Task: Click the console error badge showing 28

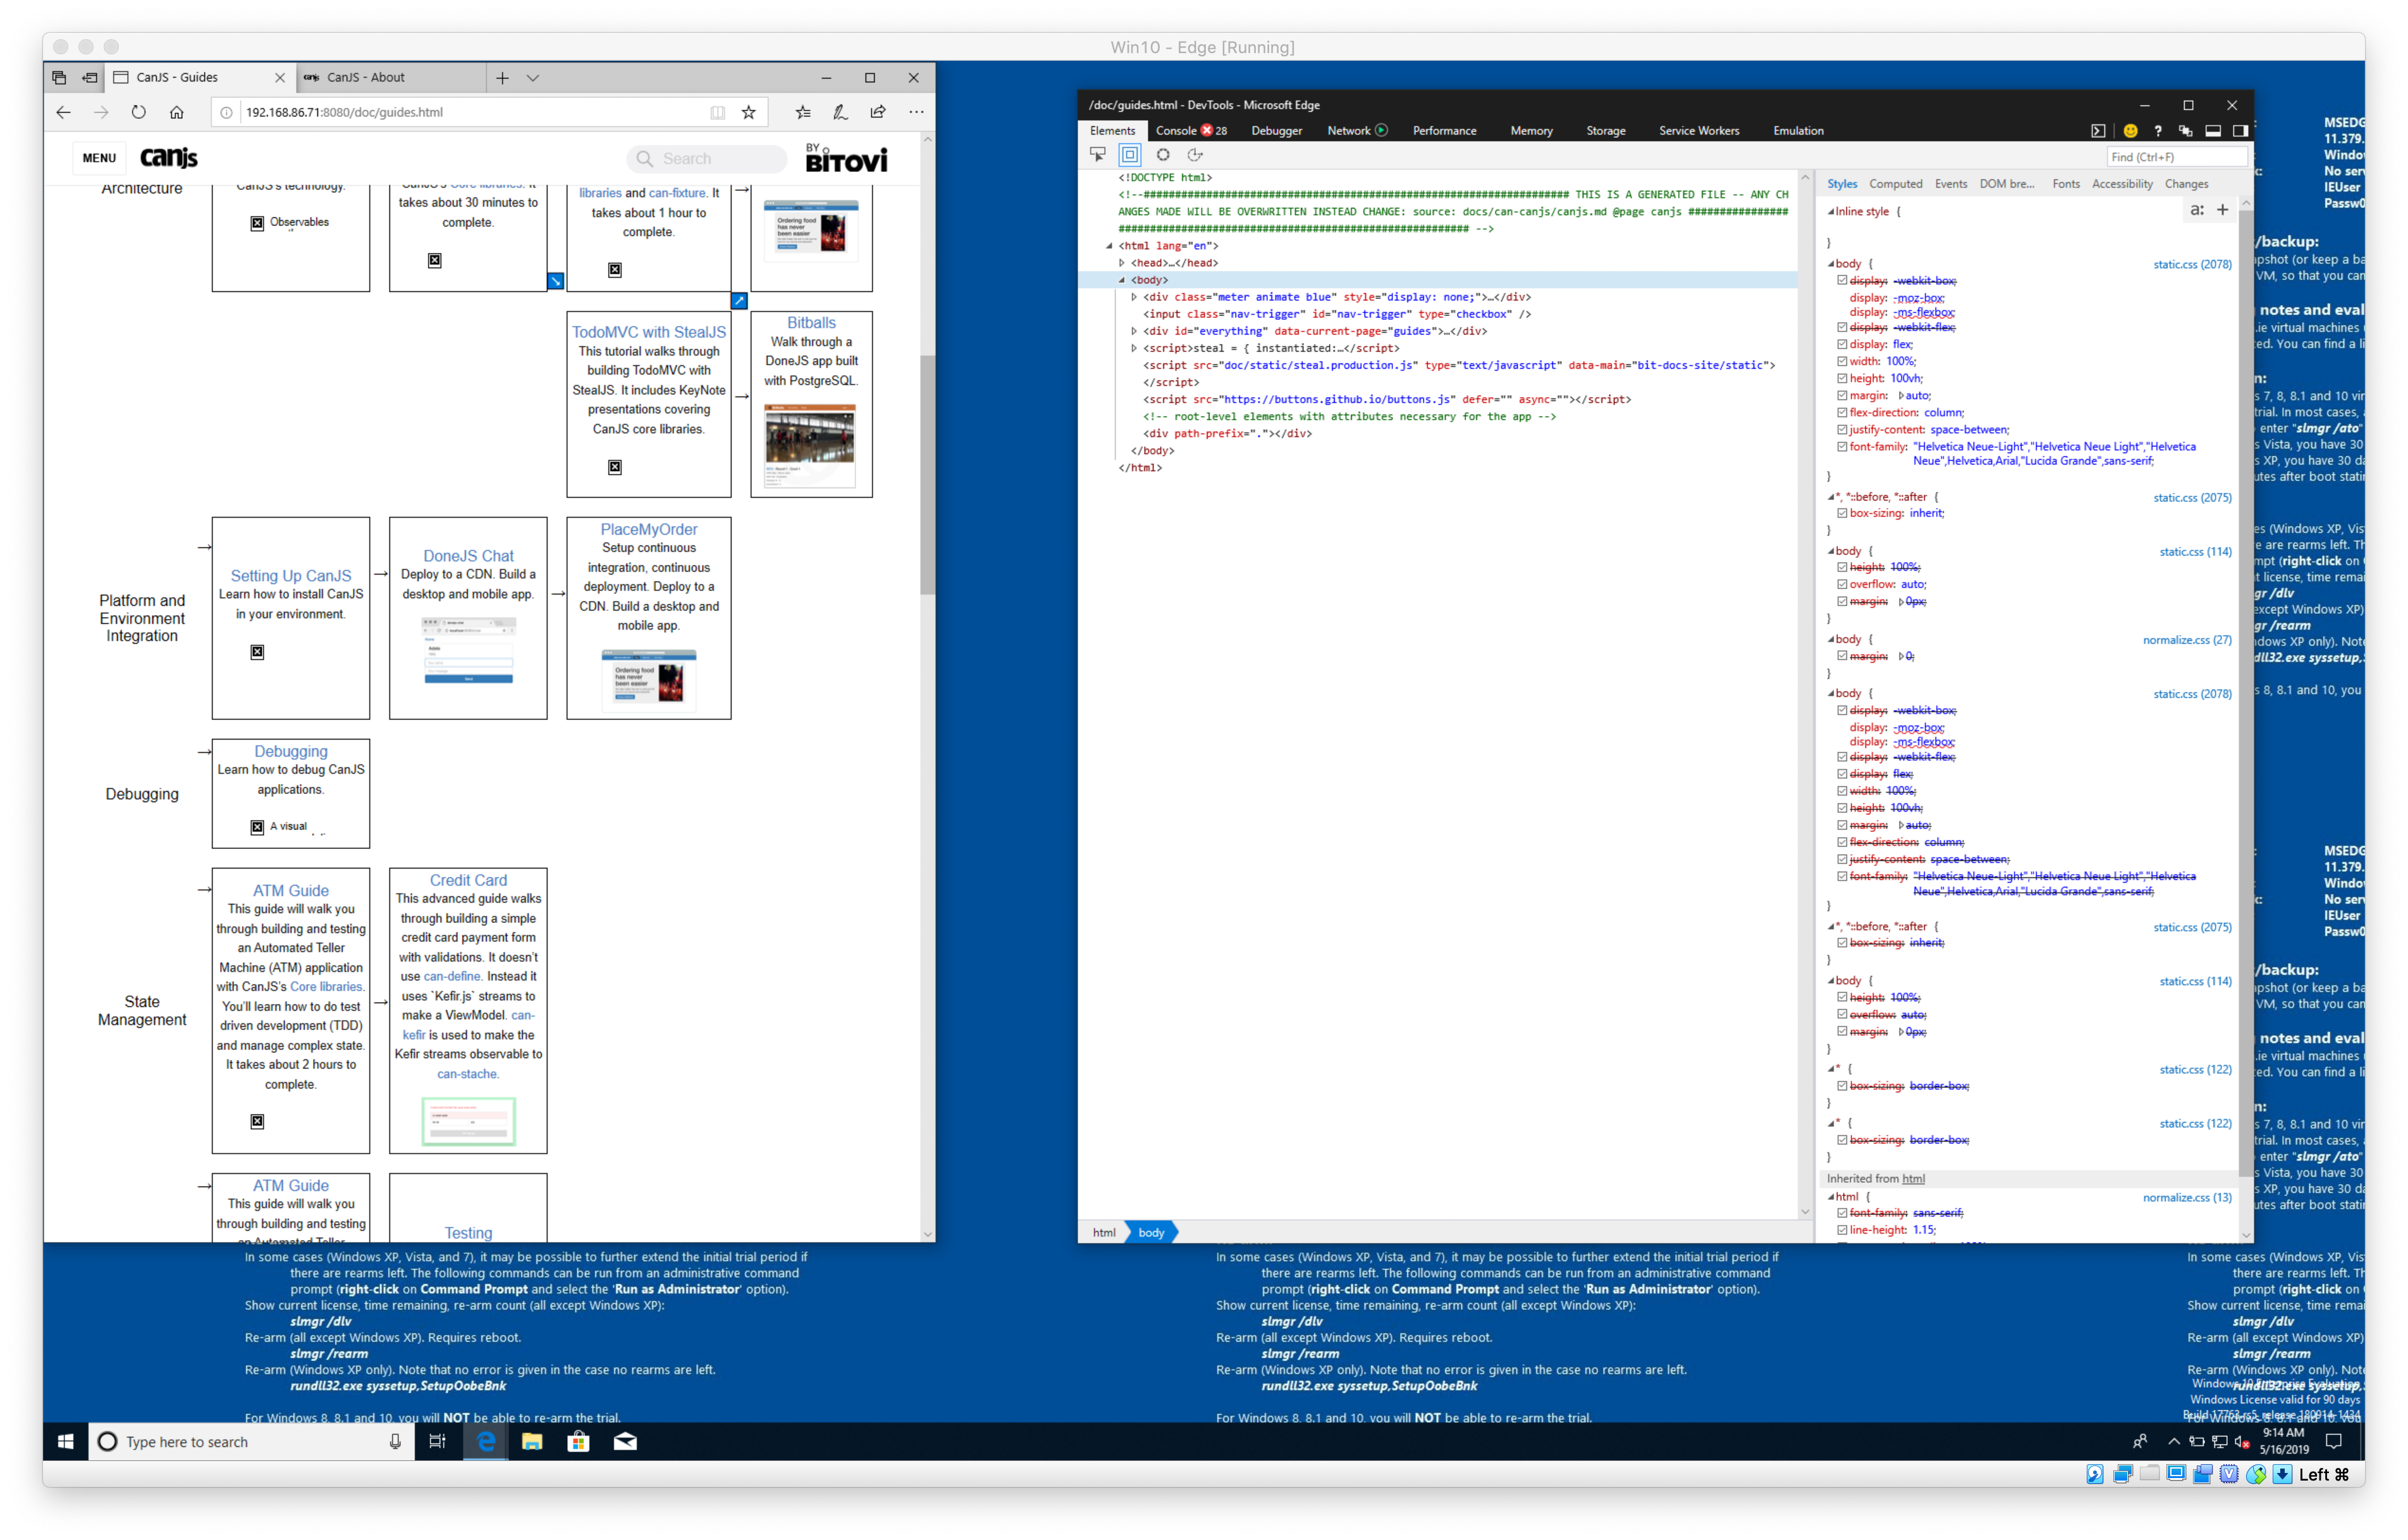Action: (1209, 130)
